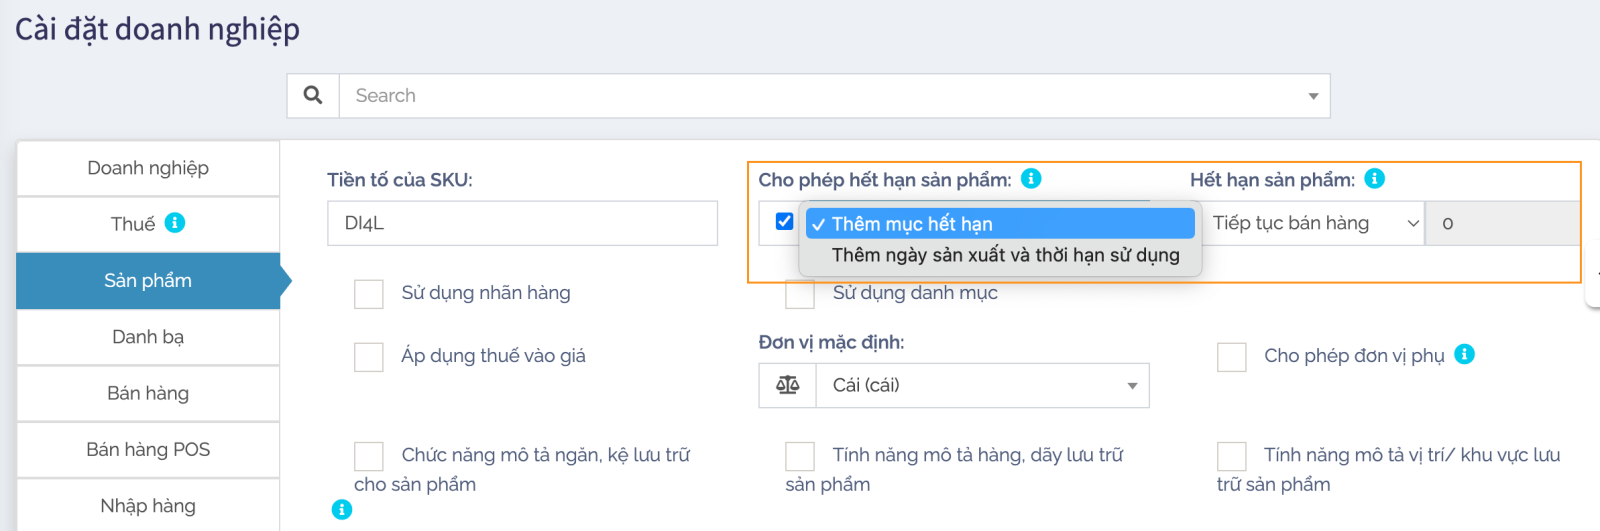The height and width of the screenshot is (531, 1600).
Task: Click info icon next to Cho phép đơn vị phụ
Action: click(x=1464, y=355)
